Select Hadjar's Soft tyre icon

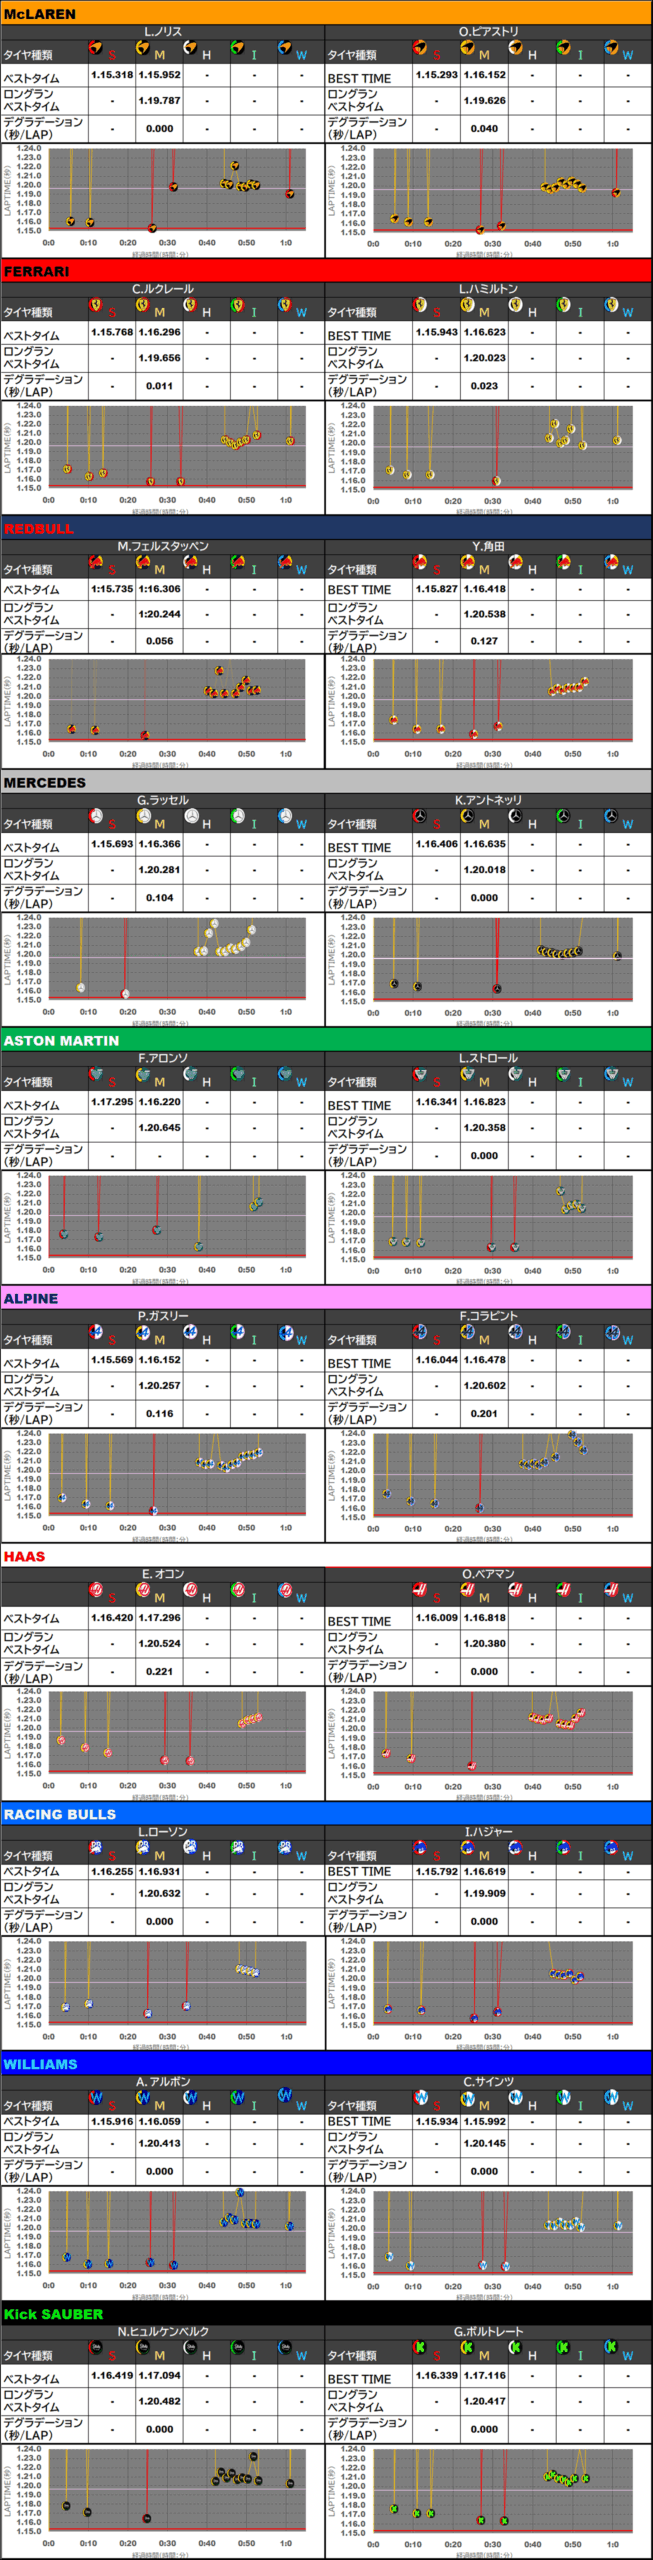(420, 1847)
